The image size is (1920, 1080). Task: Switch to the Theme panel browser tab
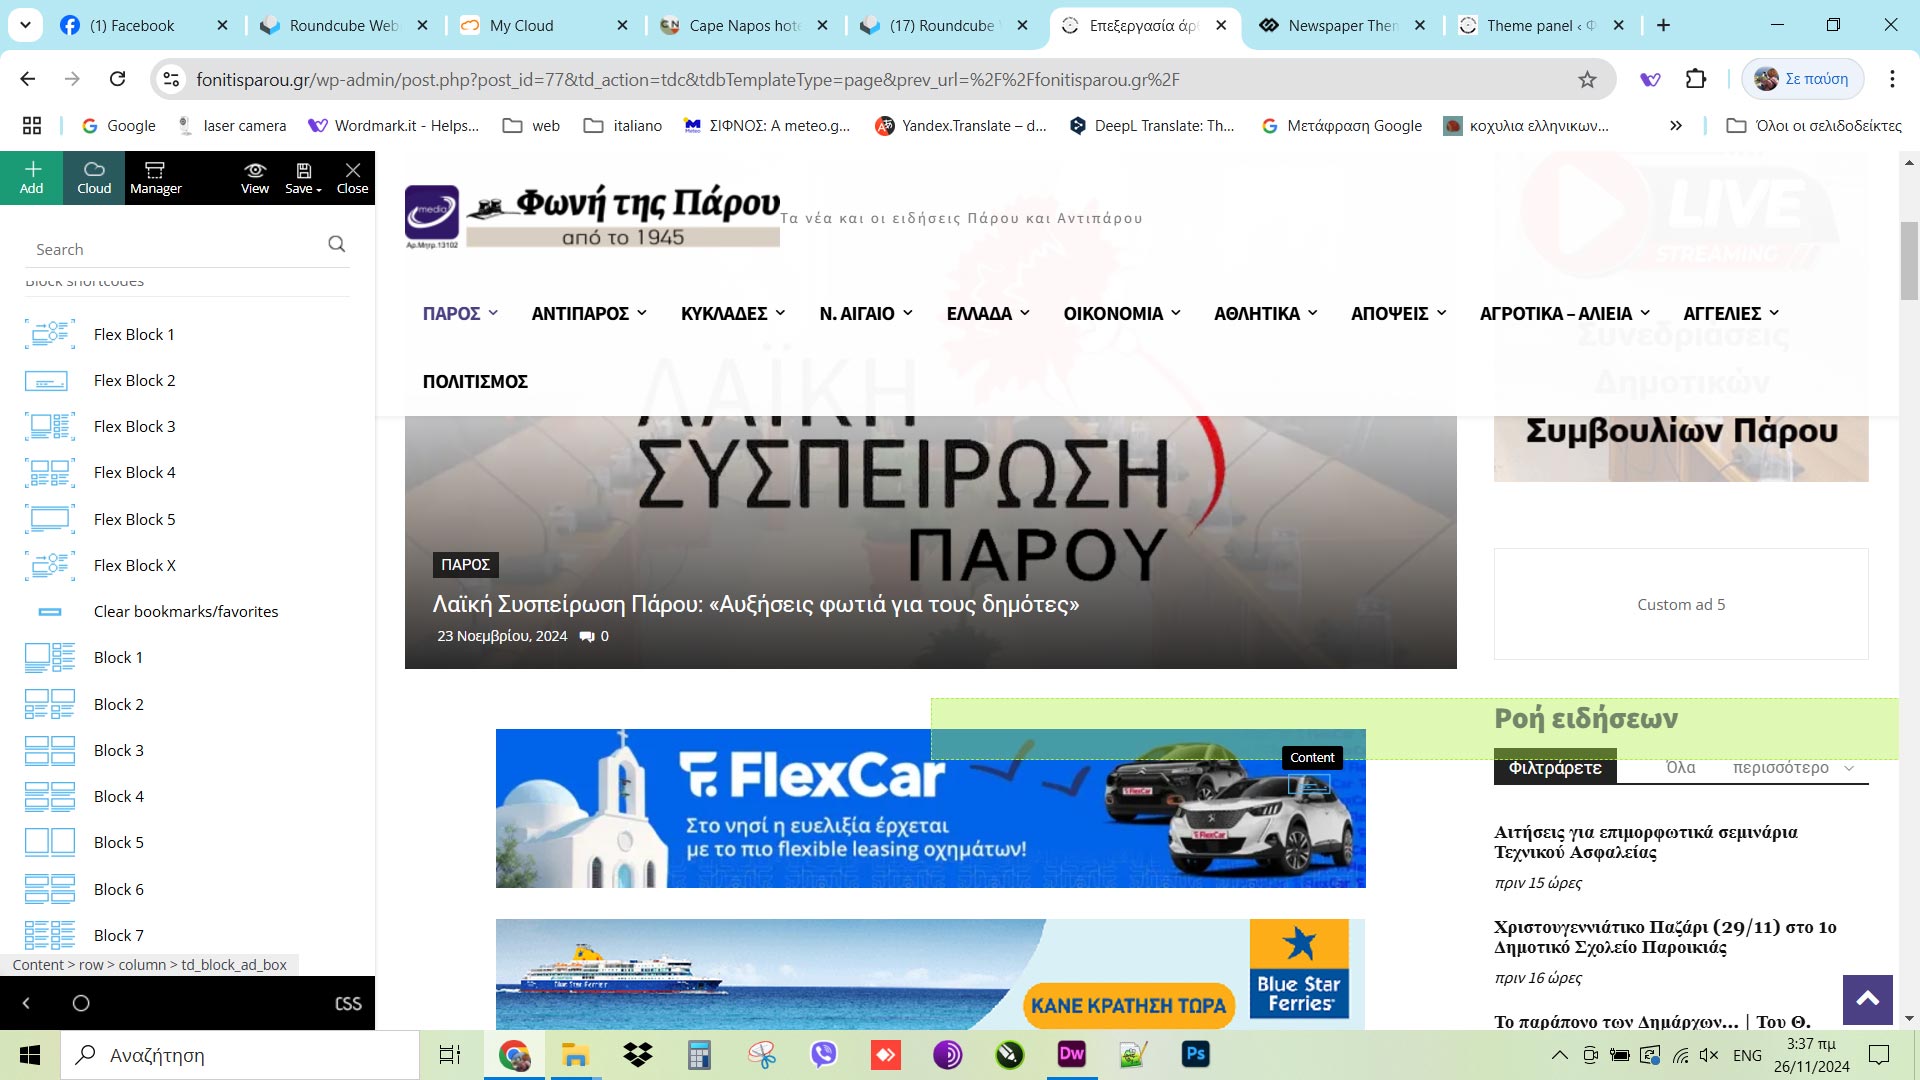pyautogui.click(x=1540, y=26)
